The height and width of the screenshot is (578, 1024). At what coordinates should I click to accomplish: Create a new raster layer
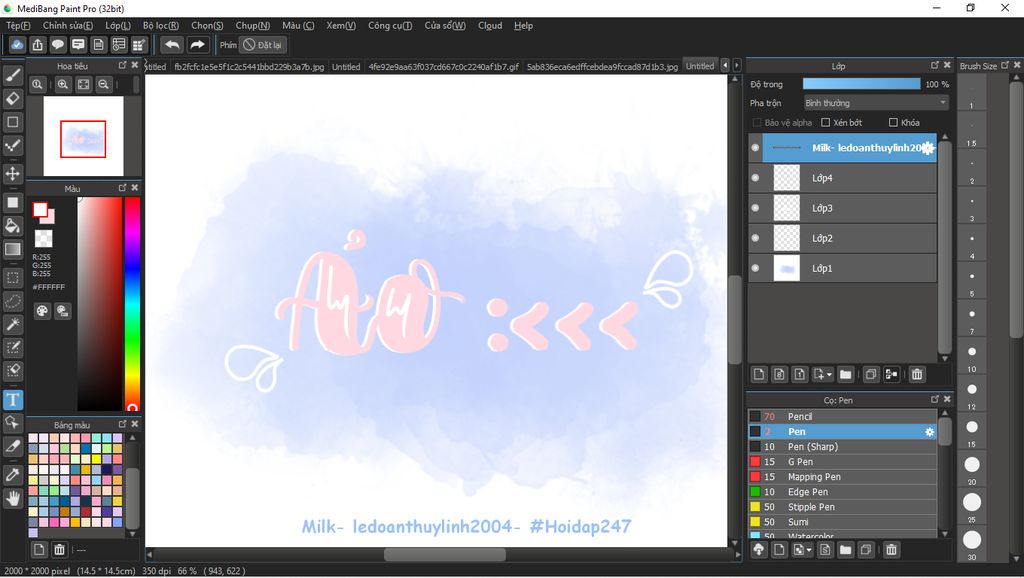coord(759,374)
